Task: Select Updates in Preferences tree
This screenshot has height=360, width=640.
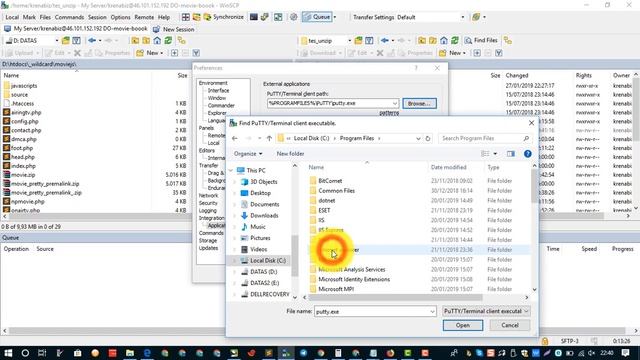Action: click(208, 248)
